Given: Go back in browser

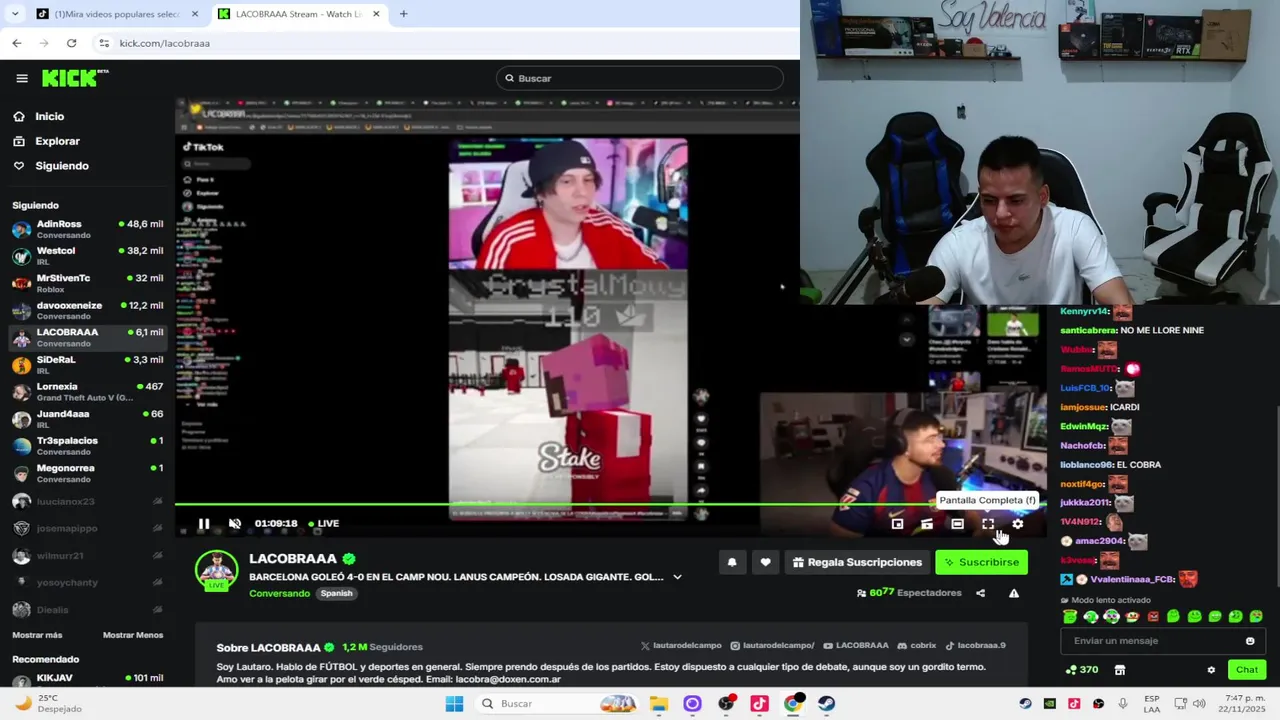Looking at the screenshot, I should click(17, 43).
